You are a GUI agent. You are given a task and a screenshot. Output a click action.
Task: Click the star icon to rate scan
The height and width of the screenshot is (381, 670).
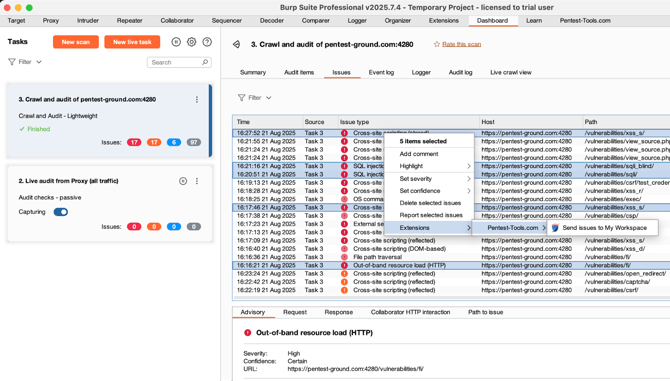(x=436, y=44)
